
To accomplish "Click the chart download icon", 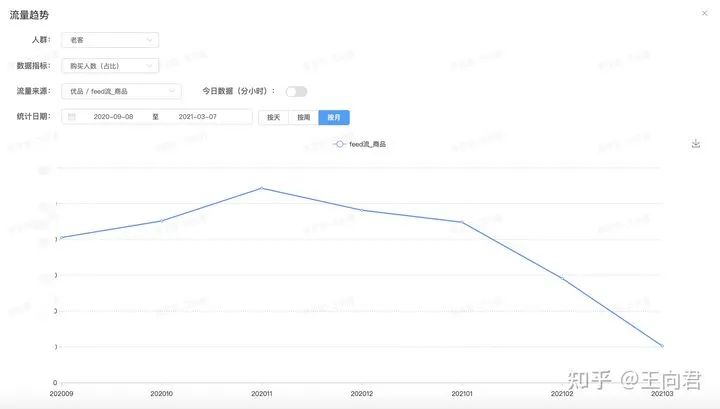I will (695, 144).
